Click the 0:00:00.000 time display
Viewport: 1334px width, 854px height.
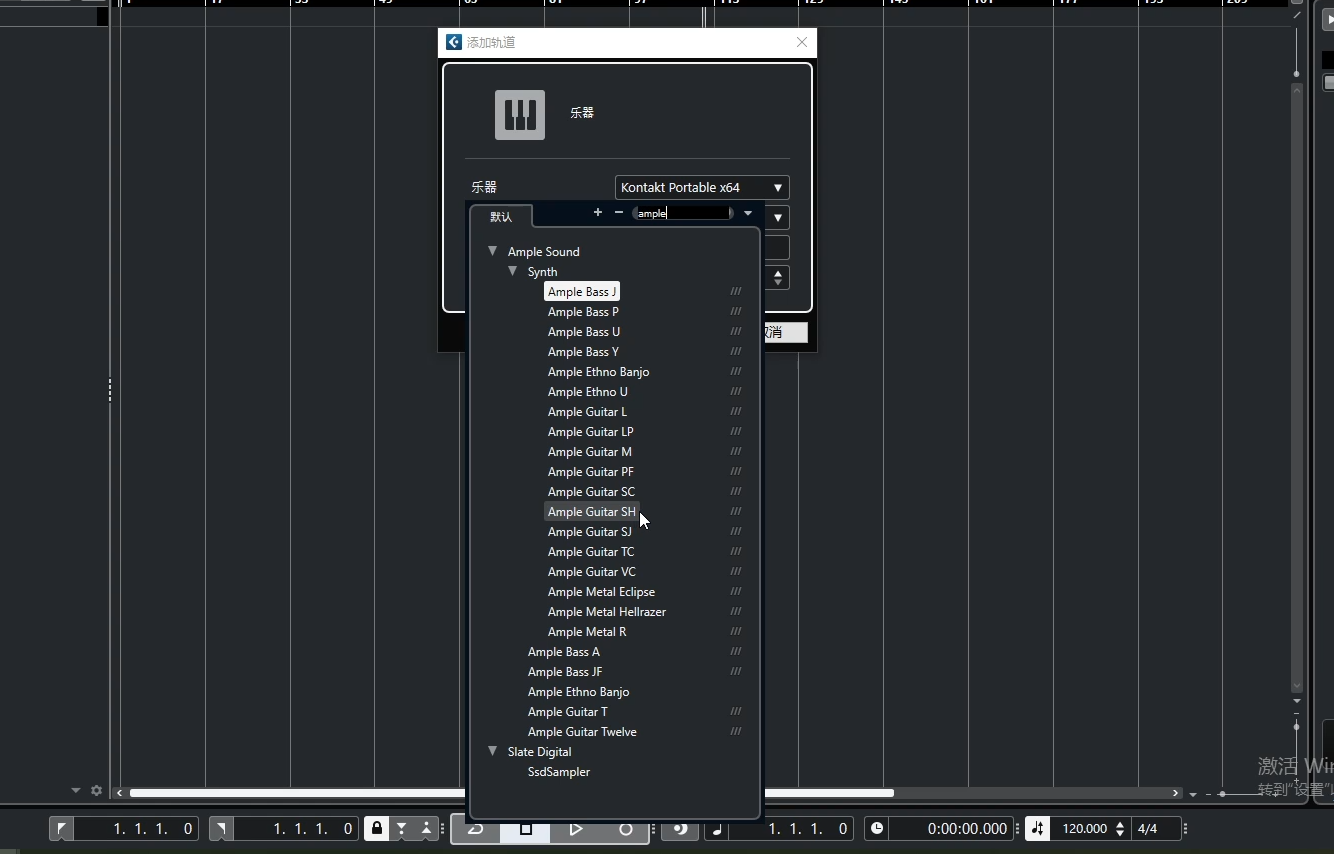[967, 828]
